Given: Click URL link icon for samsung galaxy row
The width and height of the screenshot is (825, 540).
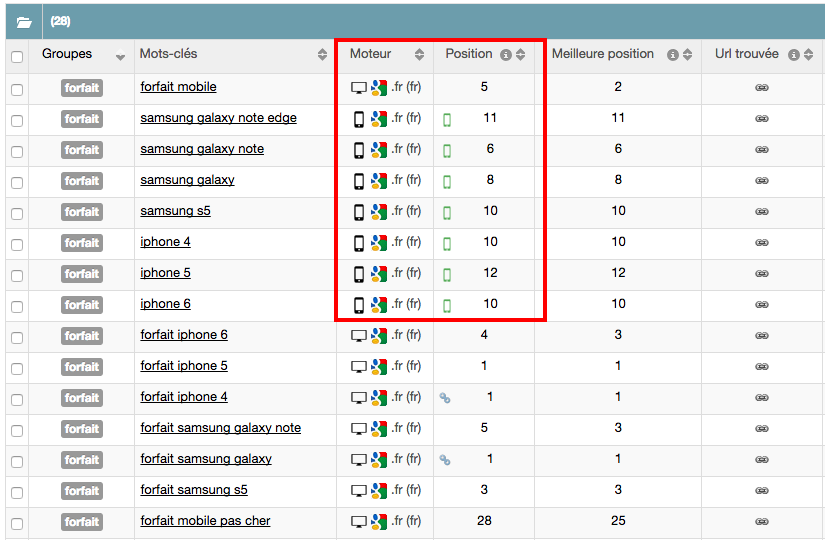Looking at the screenshot, I should tap(761, 181).
